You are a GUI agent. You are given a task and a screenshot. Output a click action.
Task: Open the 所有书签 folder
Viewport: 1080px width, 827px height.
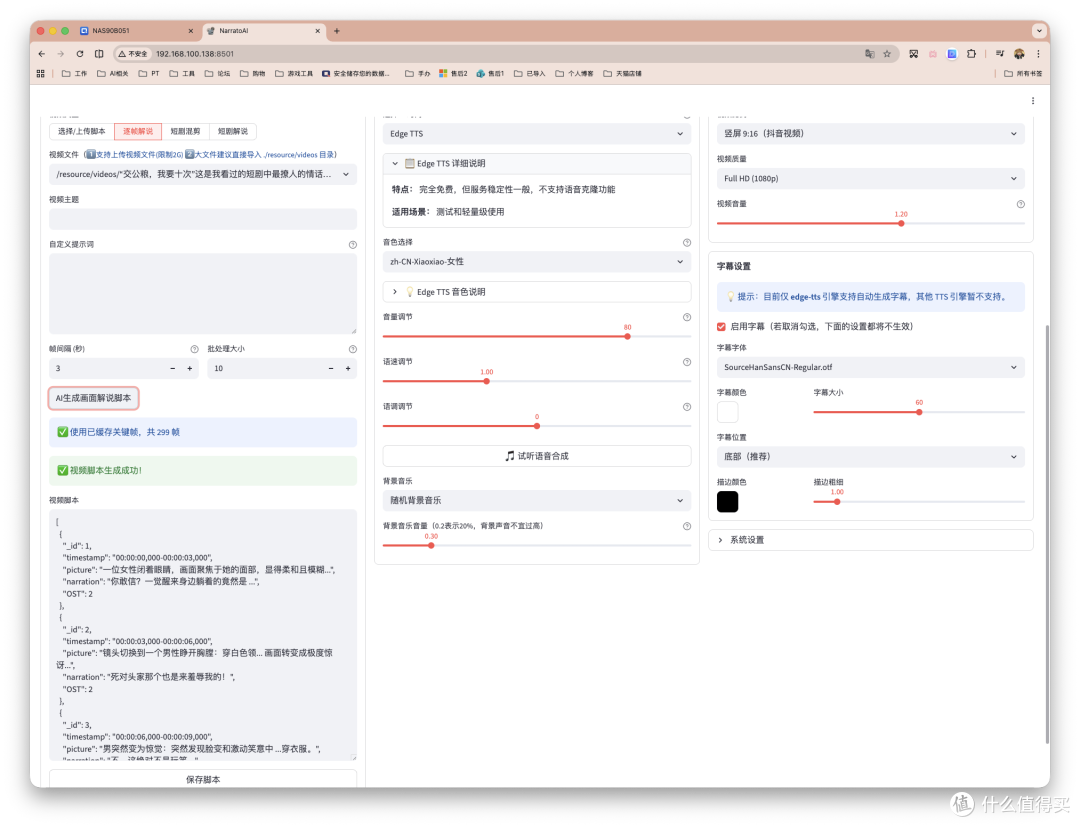[1023, 74]
